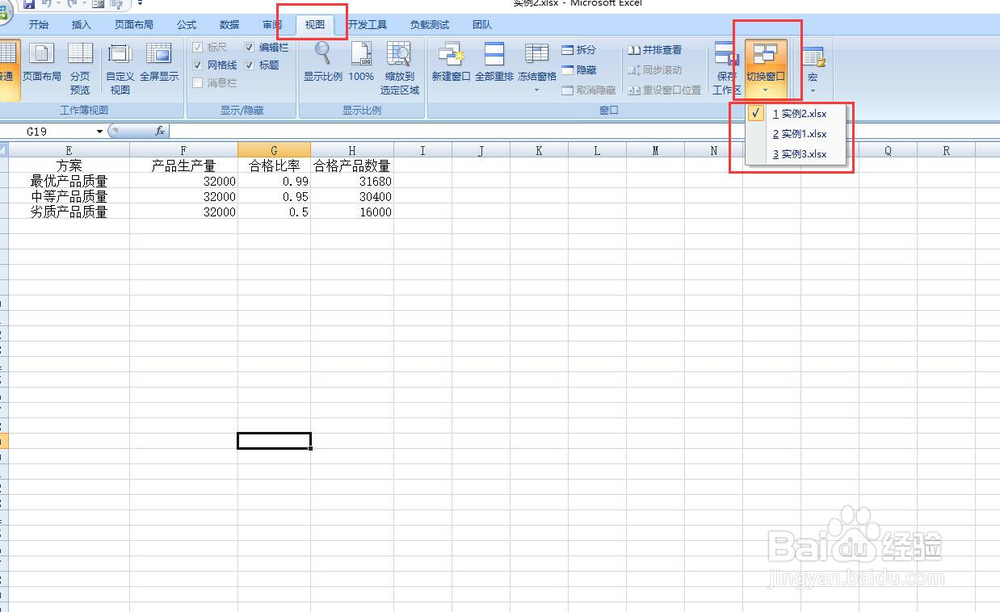1000x612 pixels.
Task: View workbooks side by side
Action: point(655,50)
